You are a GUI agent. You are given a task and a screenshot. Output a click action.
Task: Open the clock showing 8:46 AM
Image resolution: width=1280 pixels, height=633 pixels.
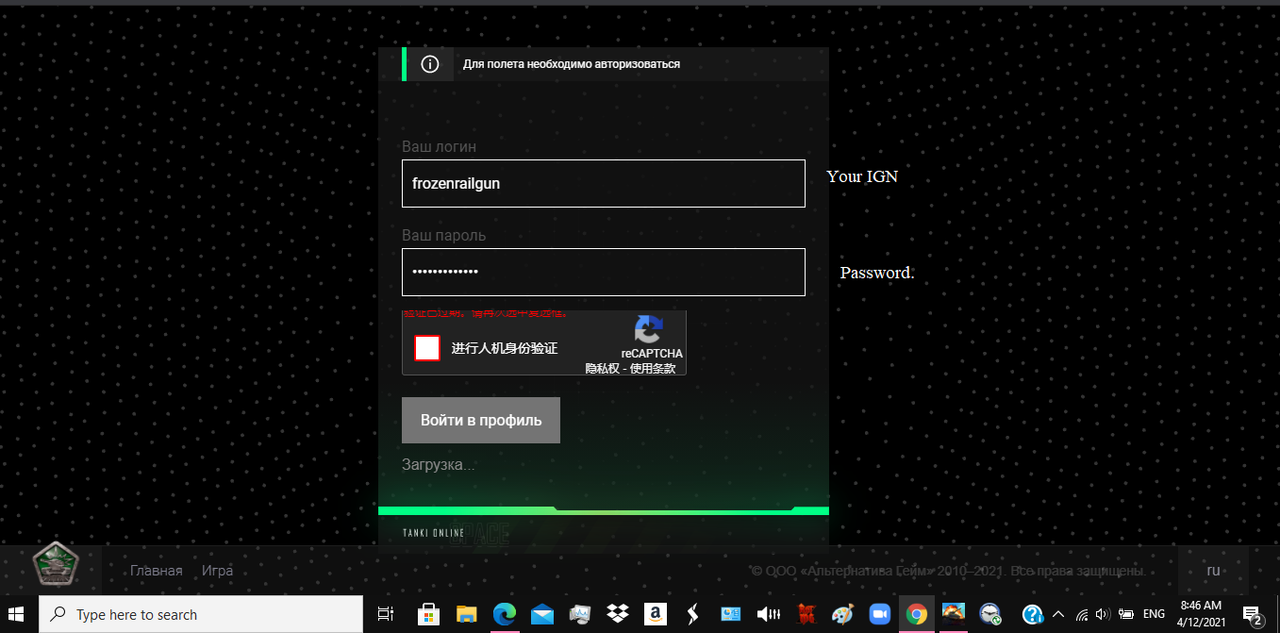point(1201,614)
